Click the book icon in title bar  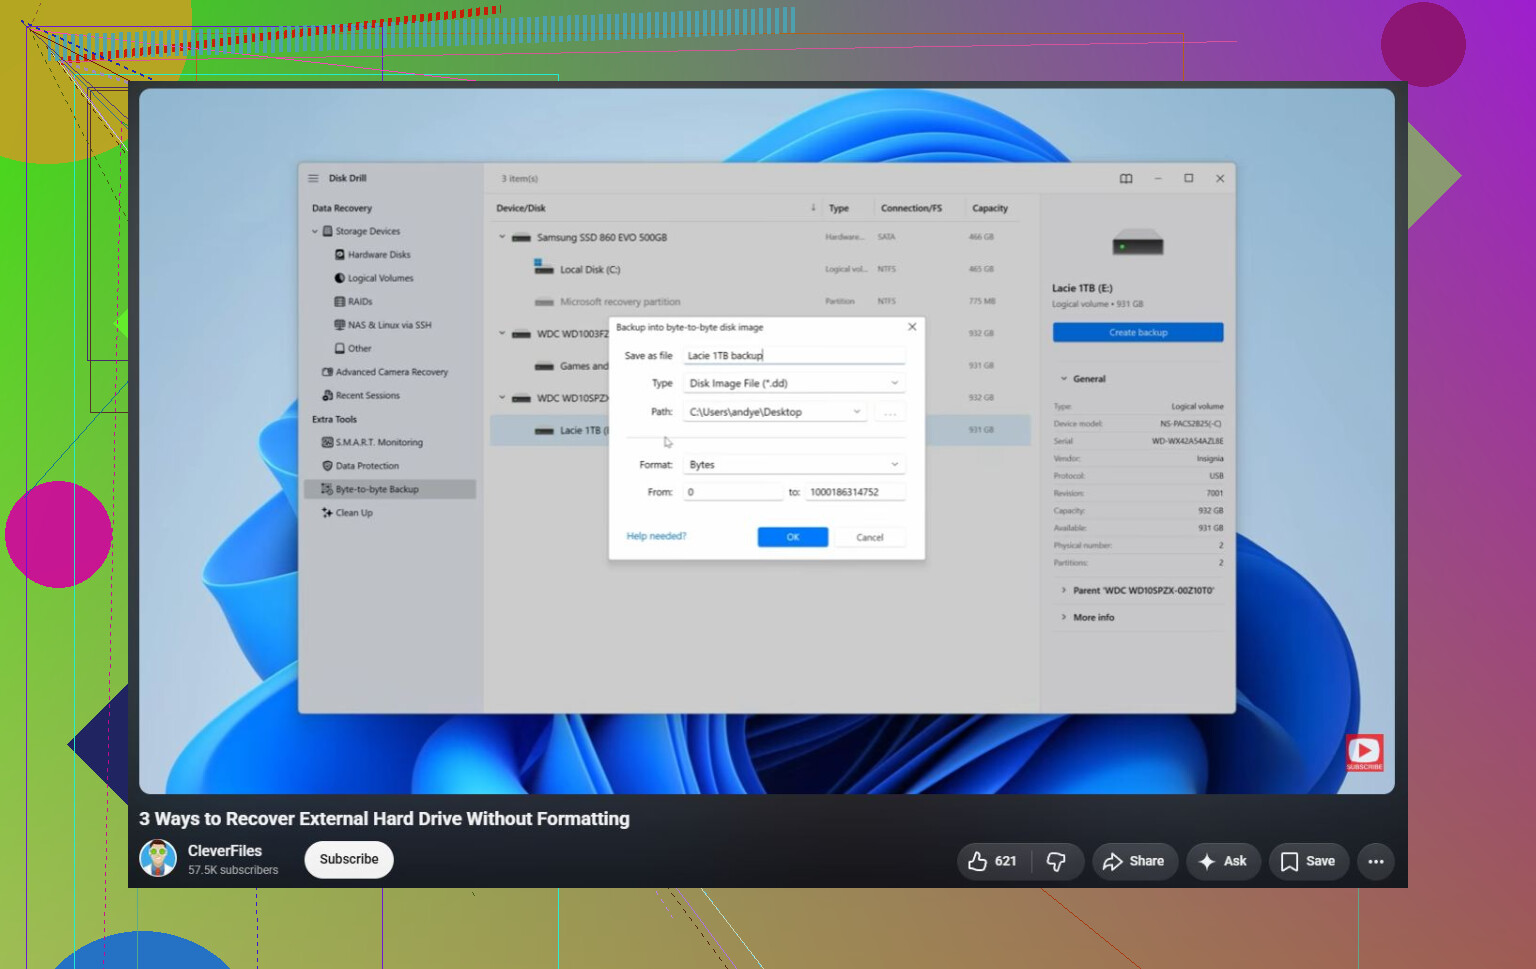click(x=1126, y=178)
